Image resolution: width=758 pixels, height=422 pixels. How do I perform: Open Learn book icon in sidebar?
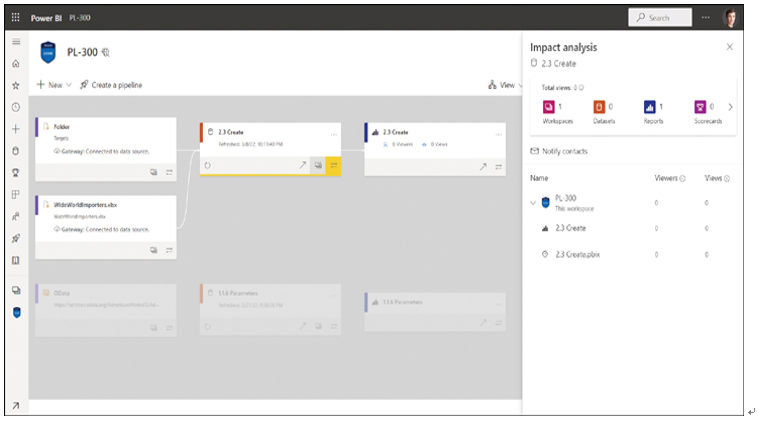point(16,261)
